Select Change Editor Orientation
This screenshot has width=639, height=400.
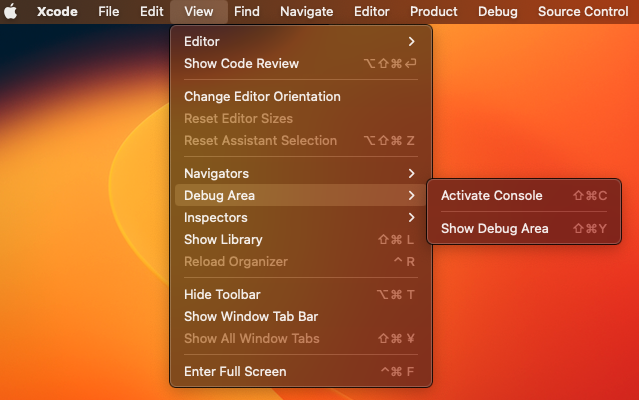[x=301, y=97]
